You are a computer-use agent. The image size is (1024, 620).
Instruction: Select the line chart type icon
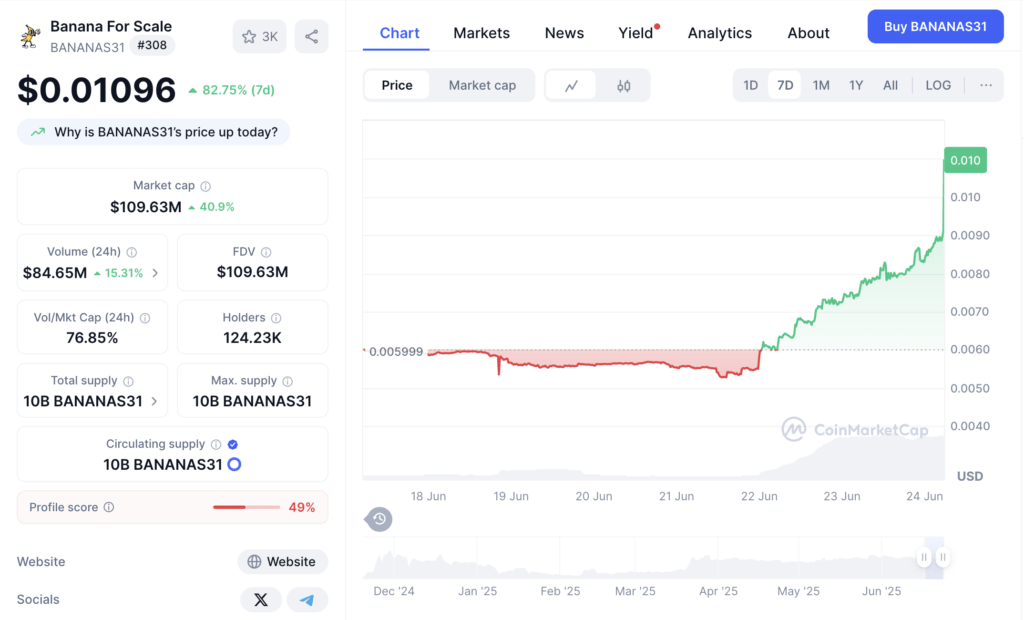coord(571,86)
